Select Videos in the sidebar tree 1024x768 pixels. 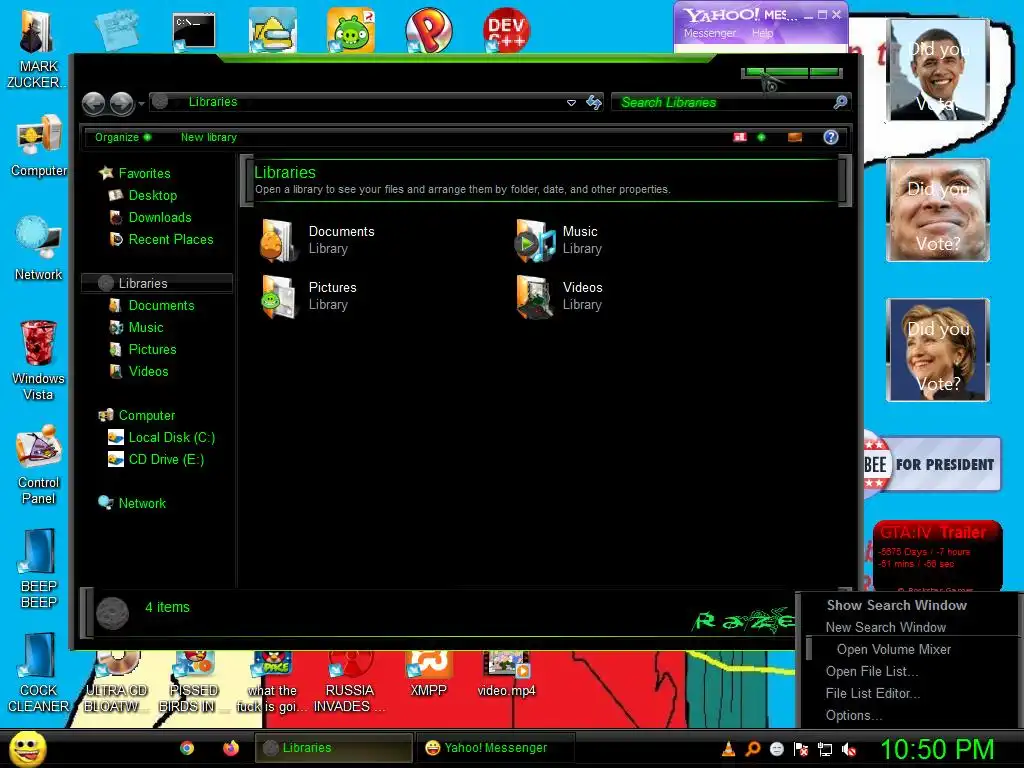(148, 372)
